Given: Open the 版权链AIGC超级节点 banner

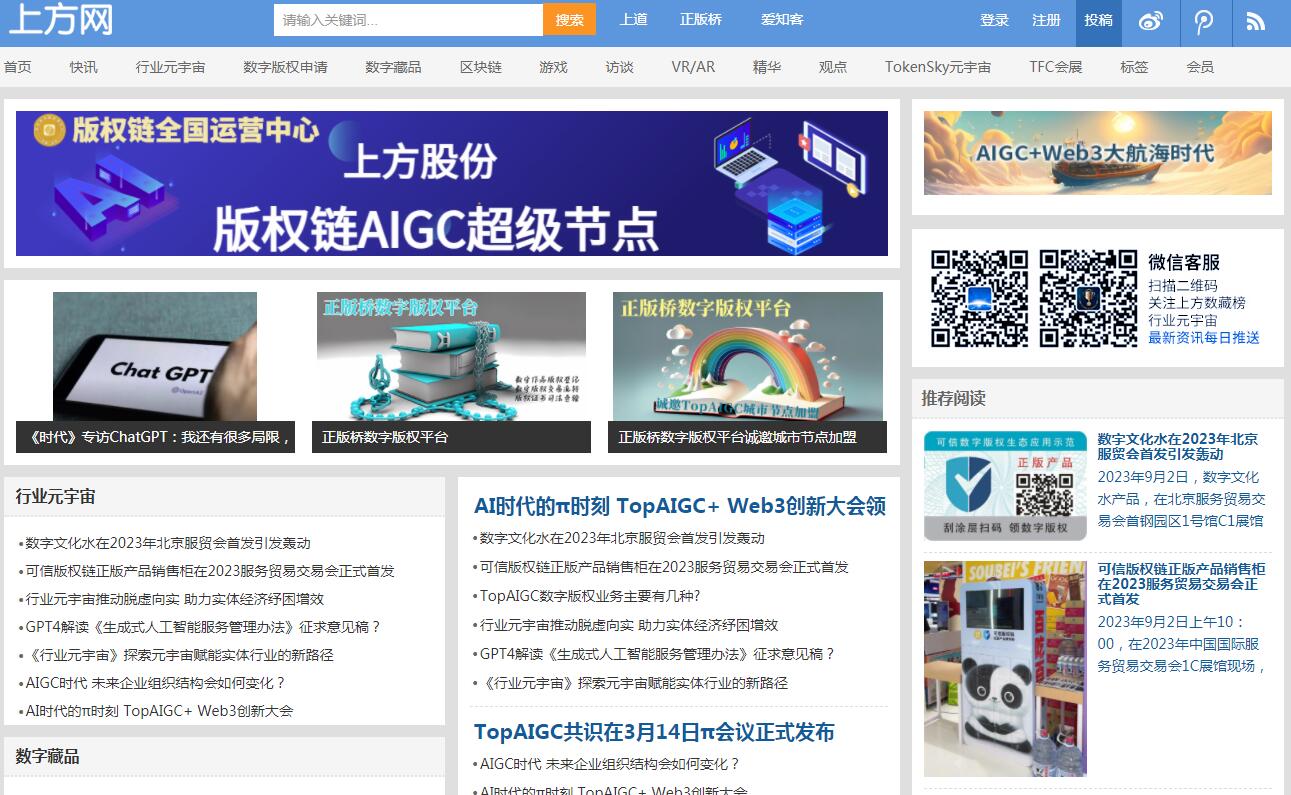Looking at the screenshot, I should click(x=452, y=183).
